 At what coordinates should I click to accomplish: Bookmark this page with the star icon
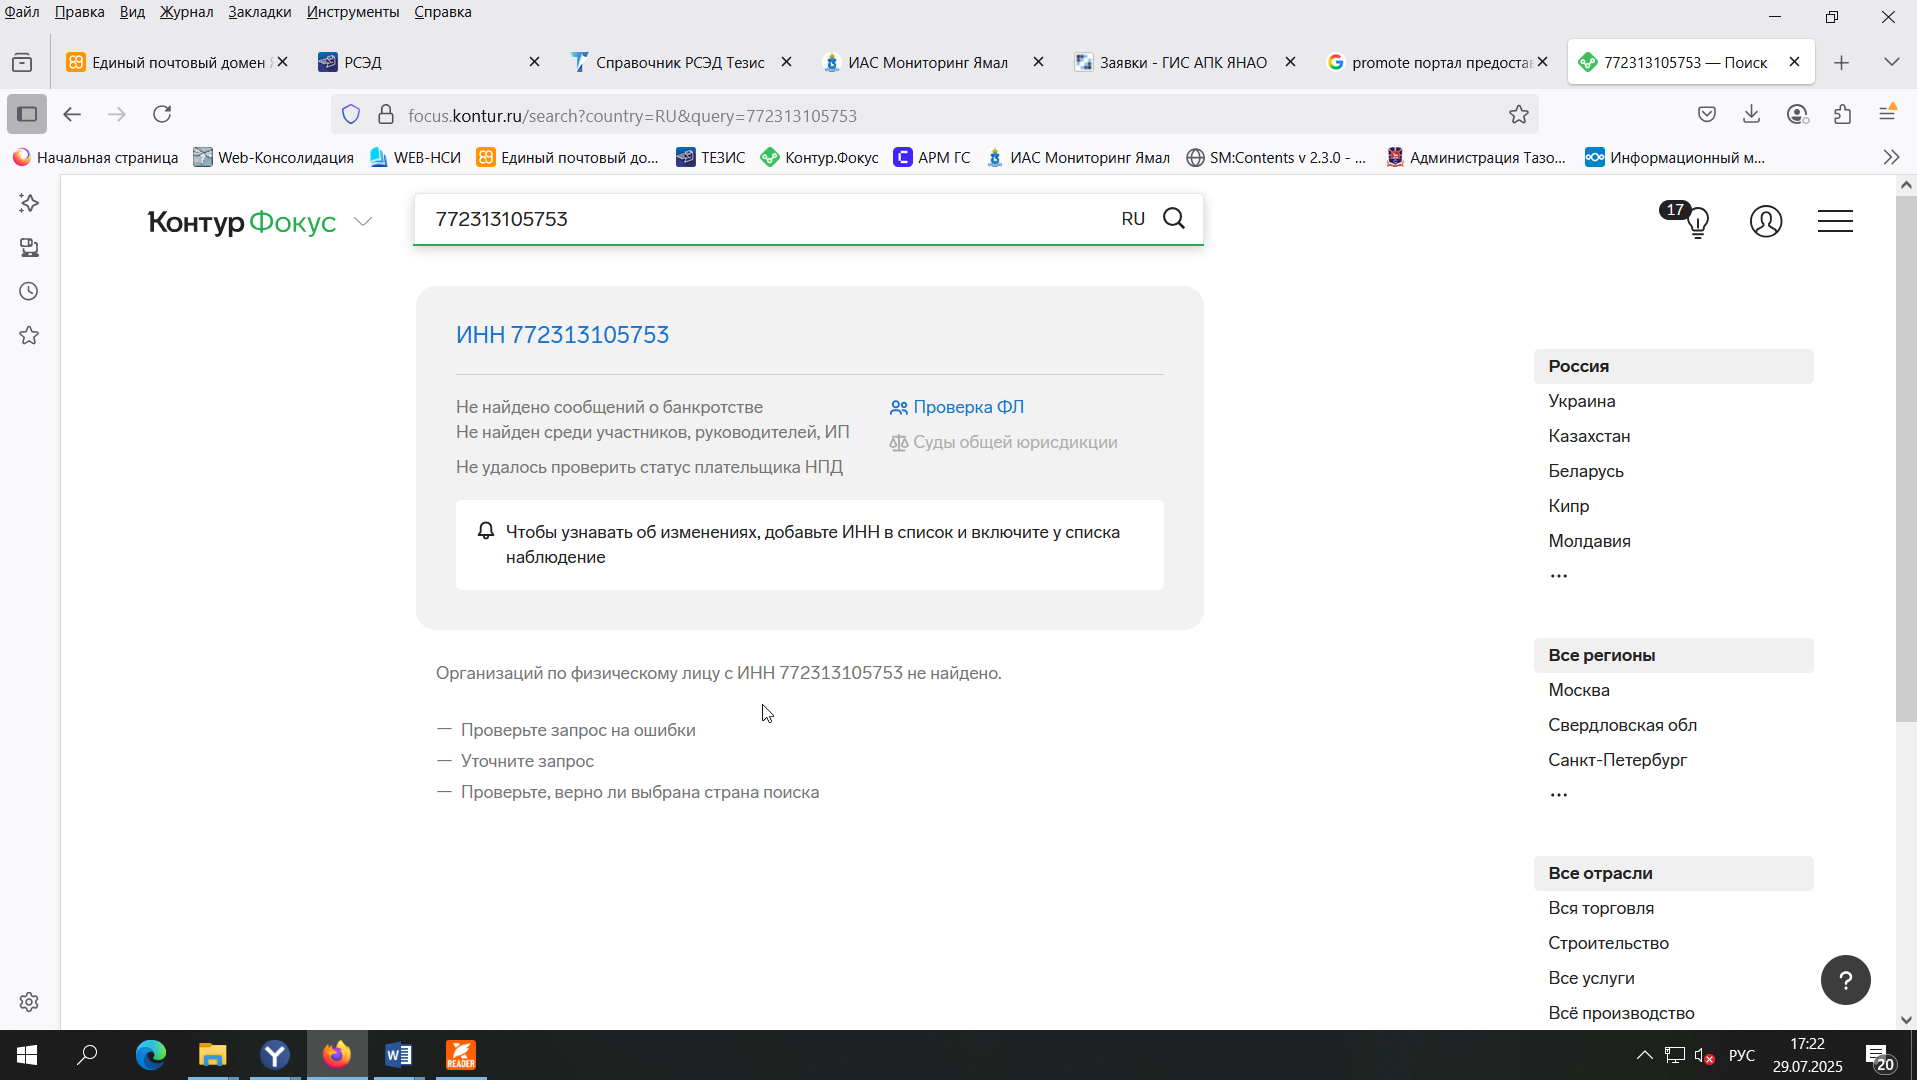(1519, 115)
